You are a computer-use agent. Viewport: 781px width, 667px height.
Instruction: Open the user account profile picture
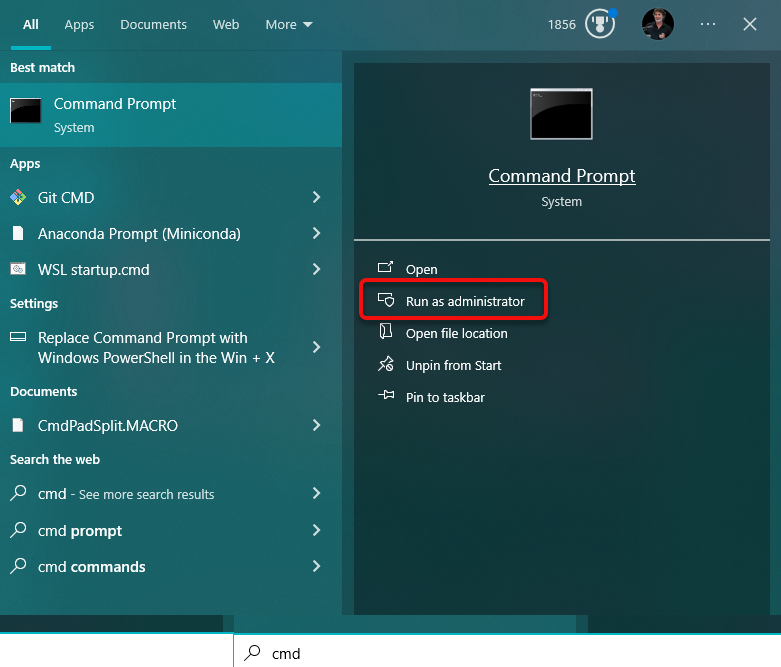658,24
